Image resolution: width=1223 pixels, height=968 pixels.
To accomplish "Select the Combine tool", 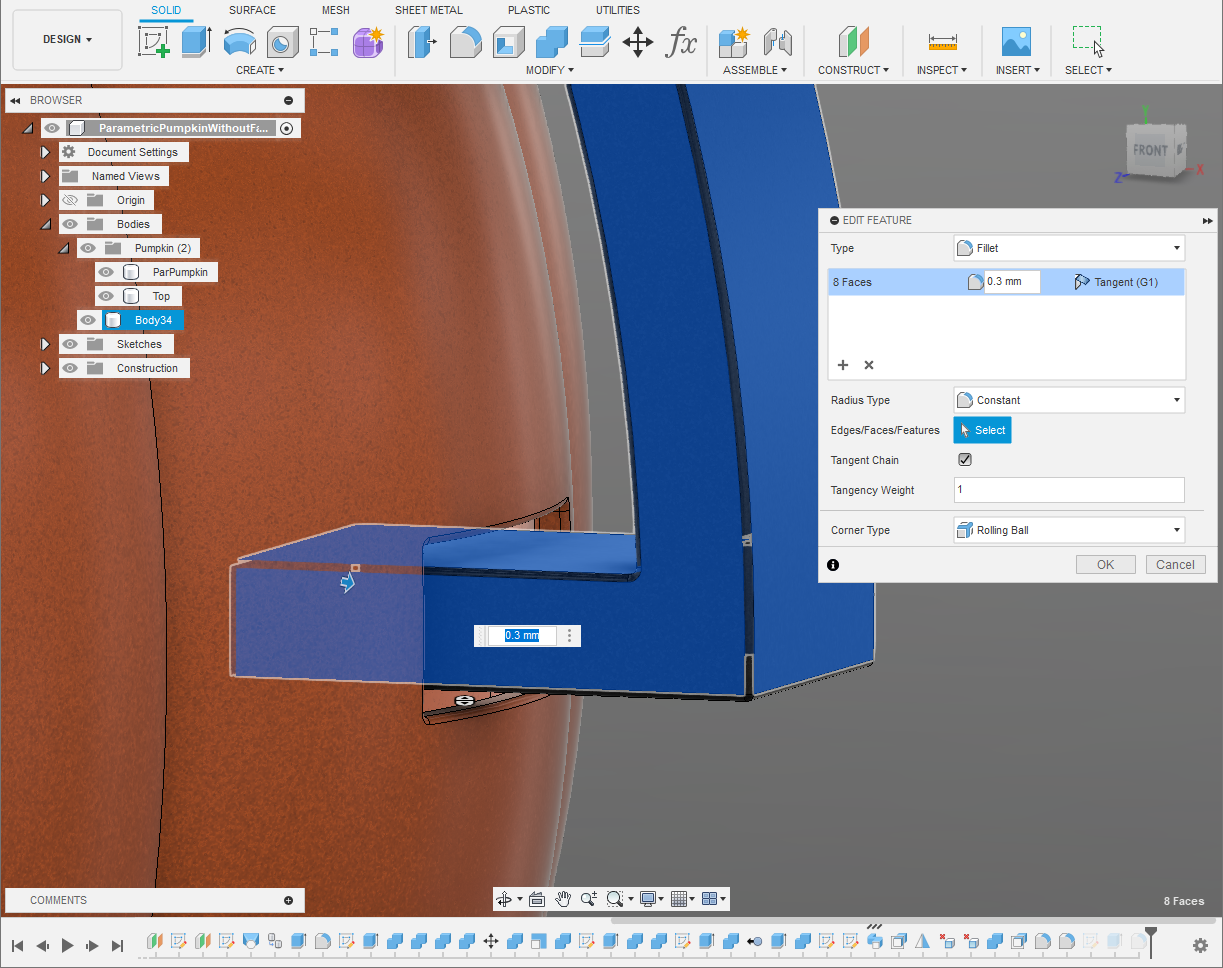I will [552, 42].
